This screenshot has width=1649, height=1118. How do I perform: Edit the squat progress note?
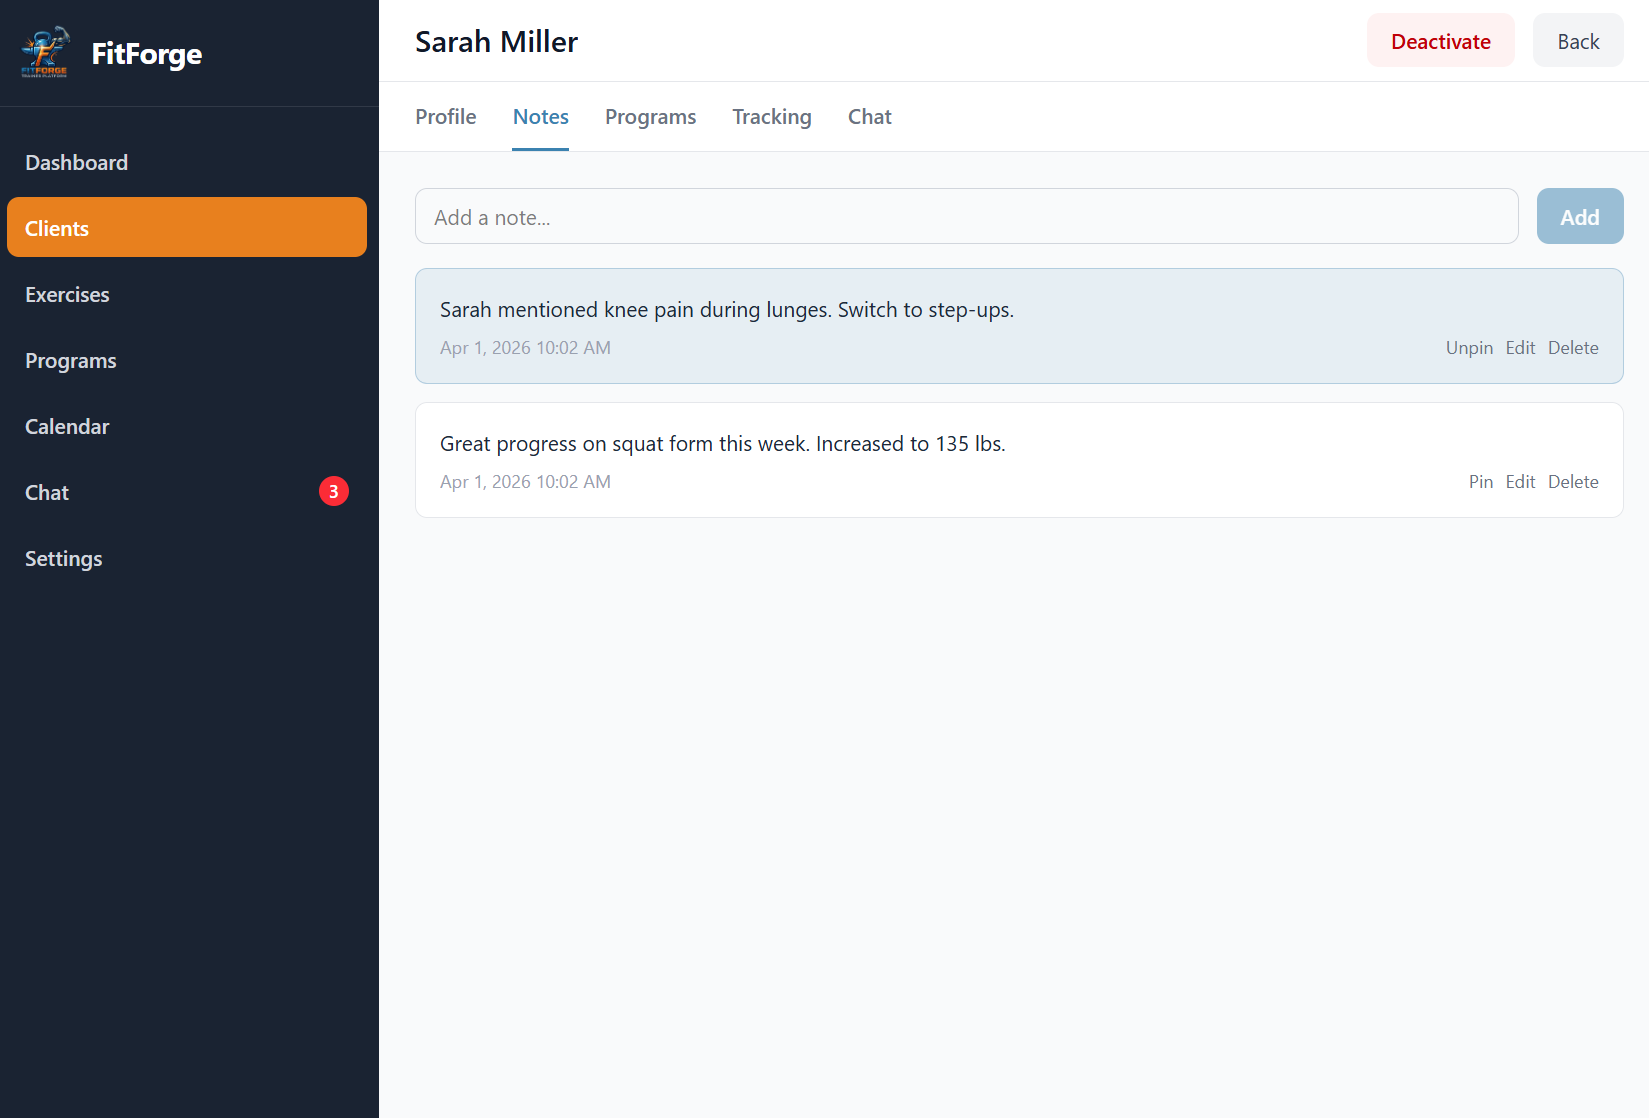point(1520,481)
